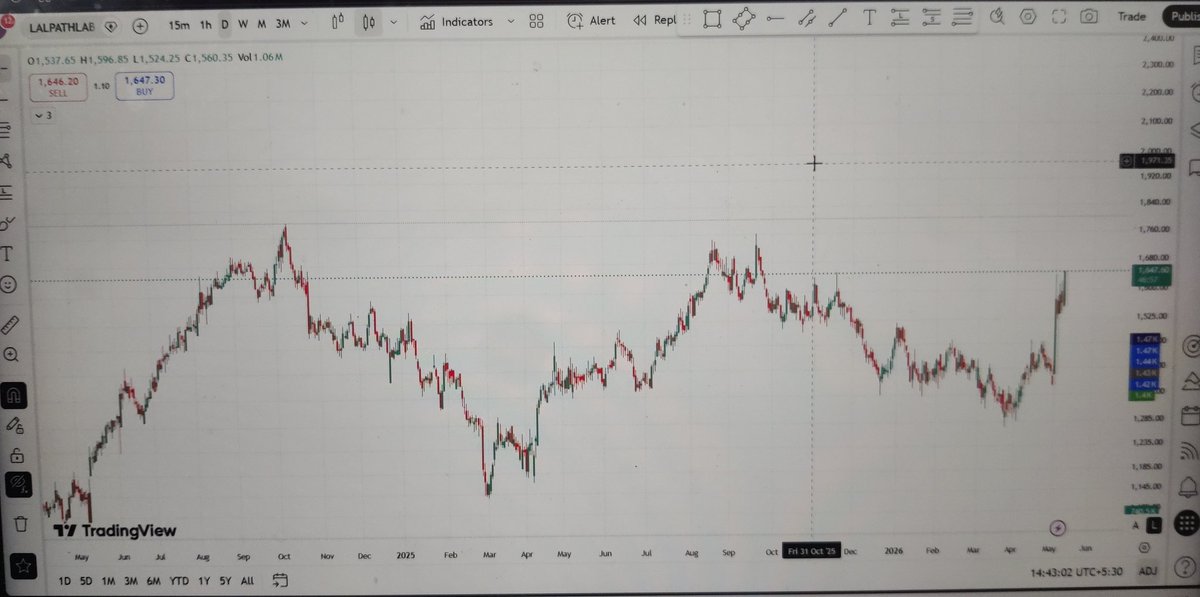Toggle the L log scale button
The width and height of the screenshot is (1200, 597).
[1153, 524]
